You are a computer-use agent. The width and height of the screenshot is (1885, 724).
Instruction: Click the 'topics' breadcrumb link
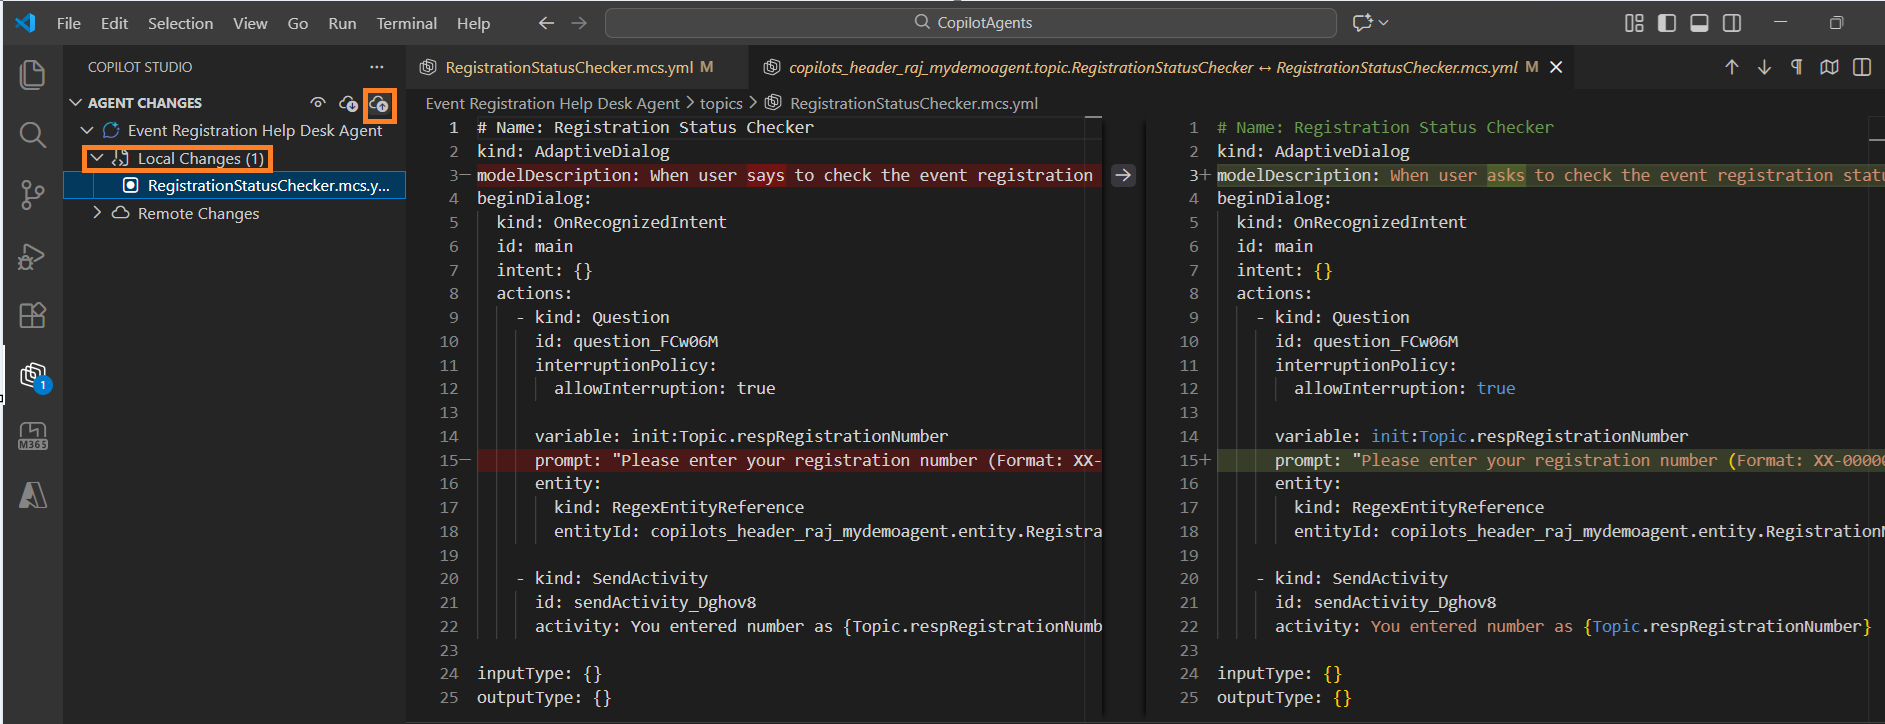point(720,103)
